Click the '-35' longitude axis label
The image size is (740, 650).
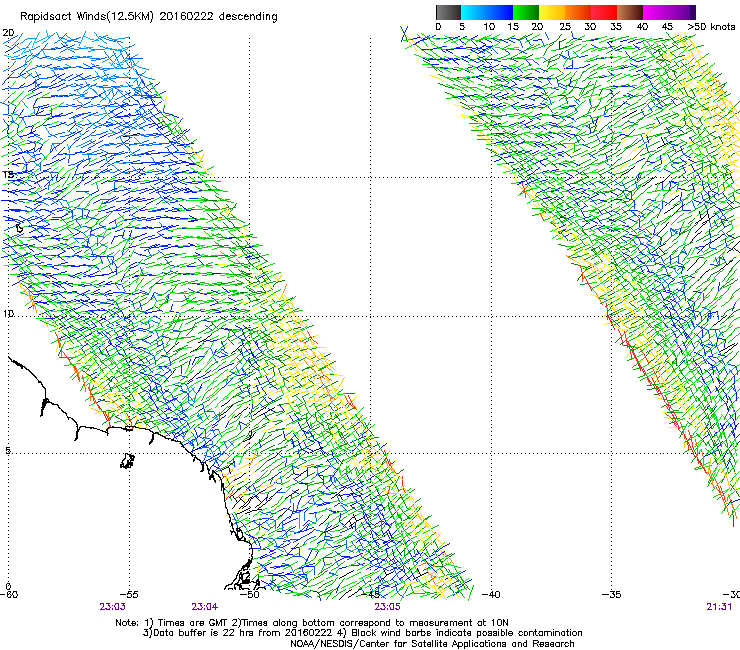click(612, 595)
